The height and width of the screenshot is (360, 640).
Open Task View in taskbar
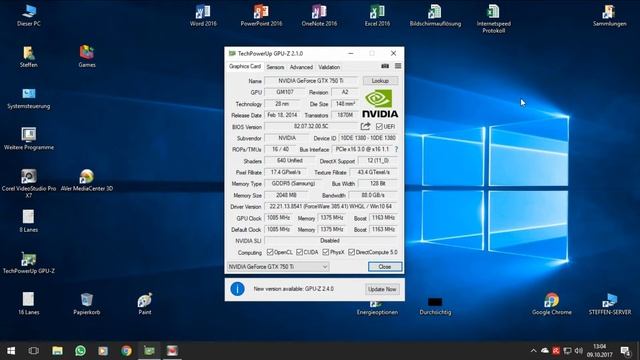(33, 351)
